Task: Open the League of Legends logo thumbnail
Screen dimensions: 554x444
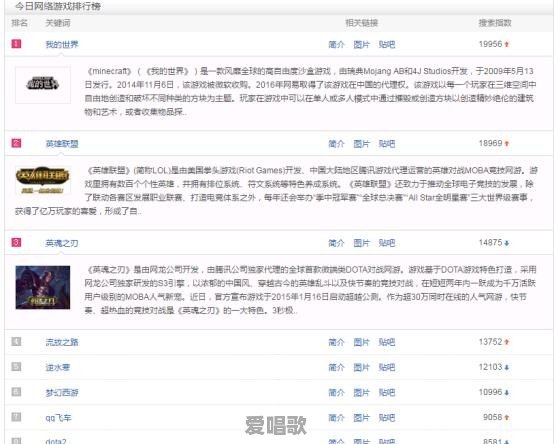Action: (x=43, y=180)
